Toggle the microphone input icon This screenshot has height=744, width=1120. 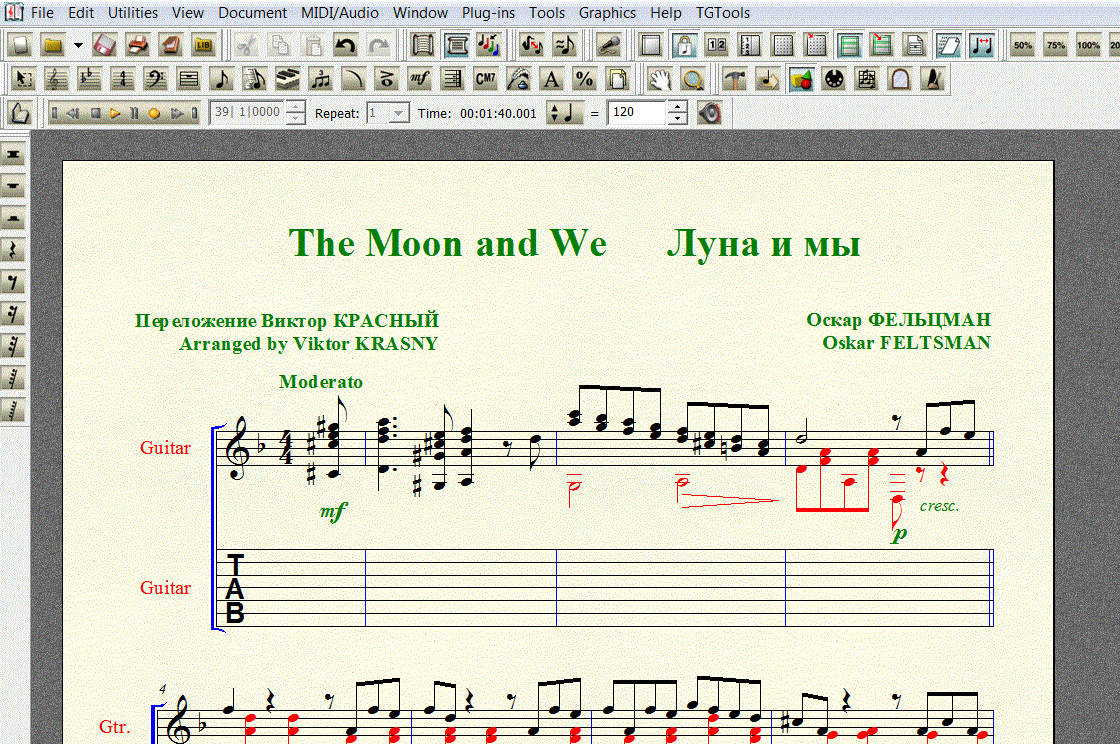pyautogui.click(x=608, y=45)
